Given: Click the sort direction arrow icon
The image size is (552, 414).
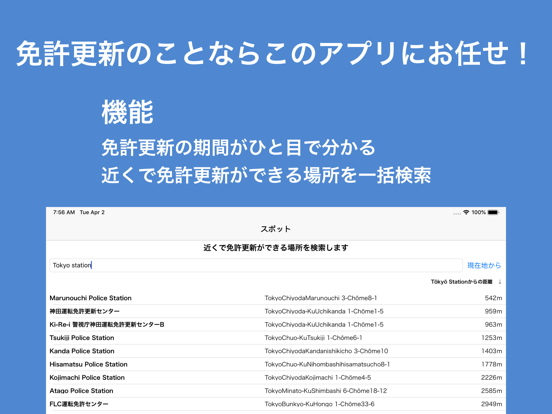Looking at the screenshot, I should [500, 282].
